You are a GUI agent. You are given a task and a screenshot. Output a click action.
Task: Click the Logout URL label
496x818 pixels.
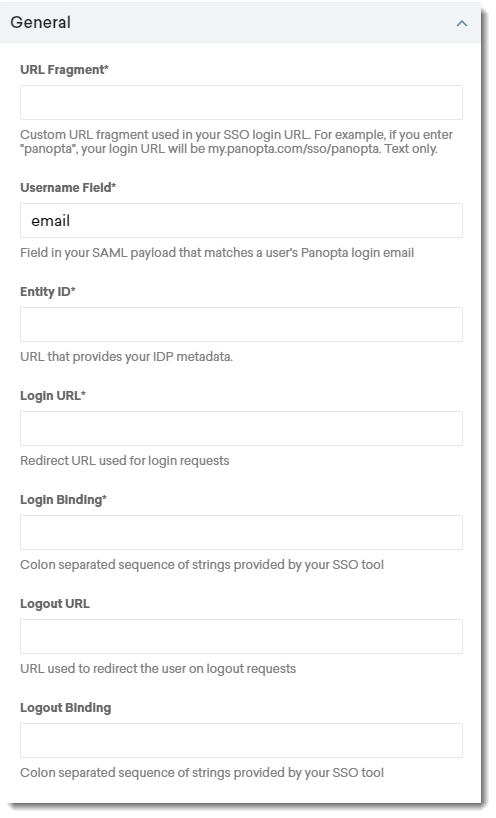click(55, 604)
